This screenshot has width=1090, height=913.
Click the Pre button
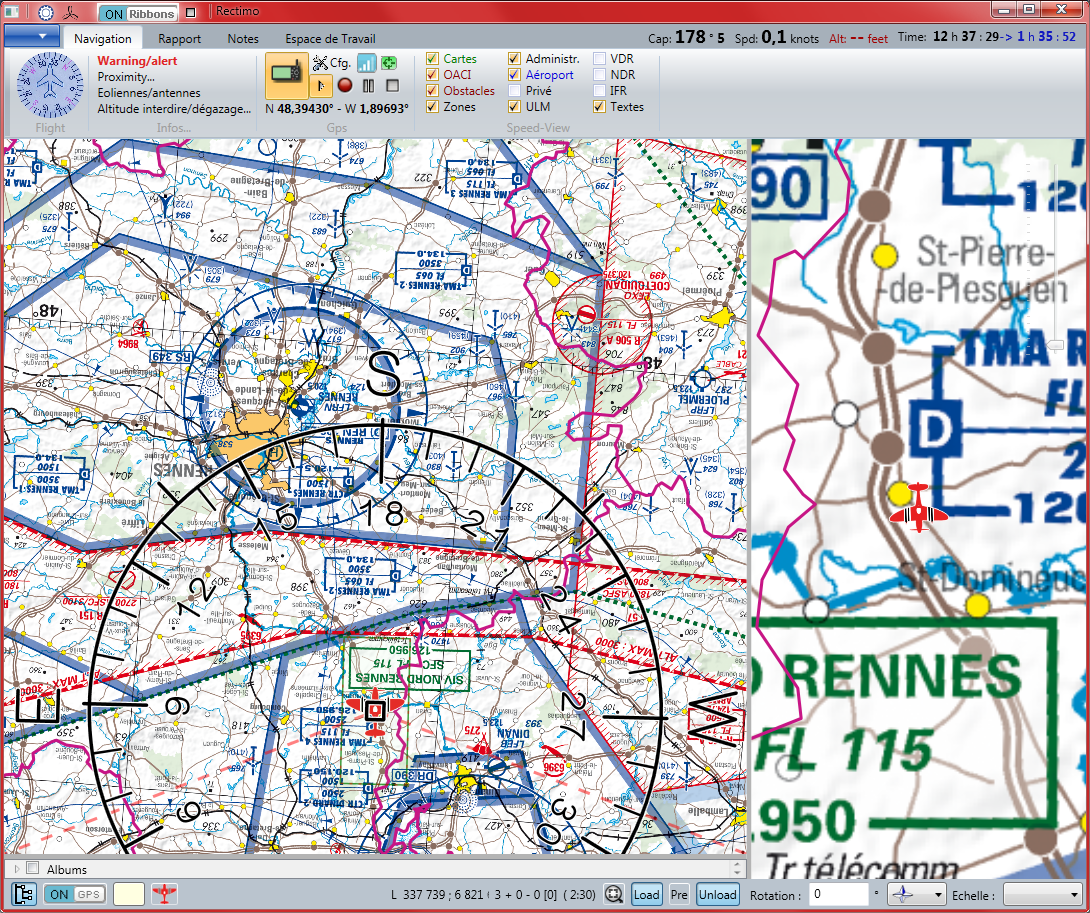[x=679, y=894]
